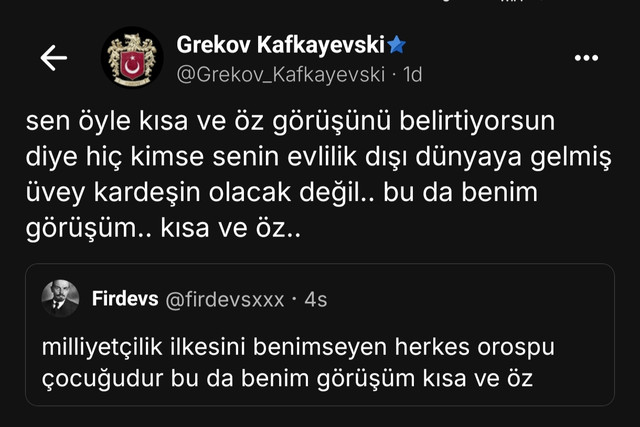Screen dimensions: 640x427
Task: Open the @firdevsxxx handle
Action: click(x=224, y=300)
